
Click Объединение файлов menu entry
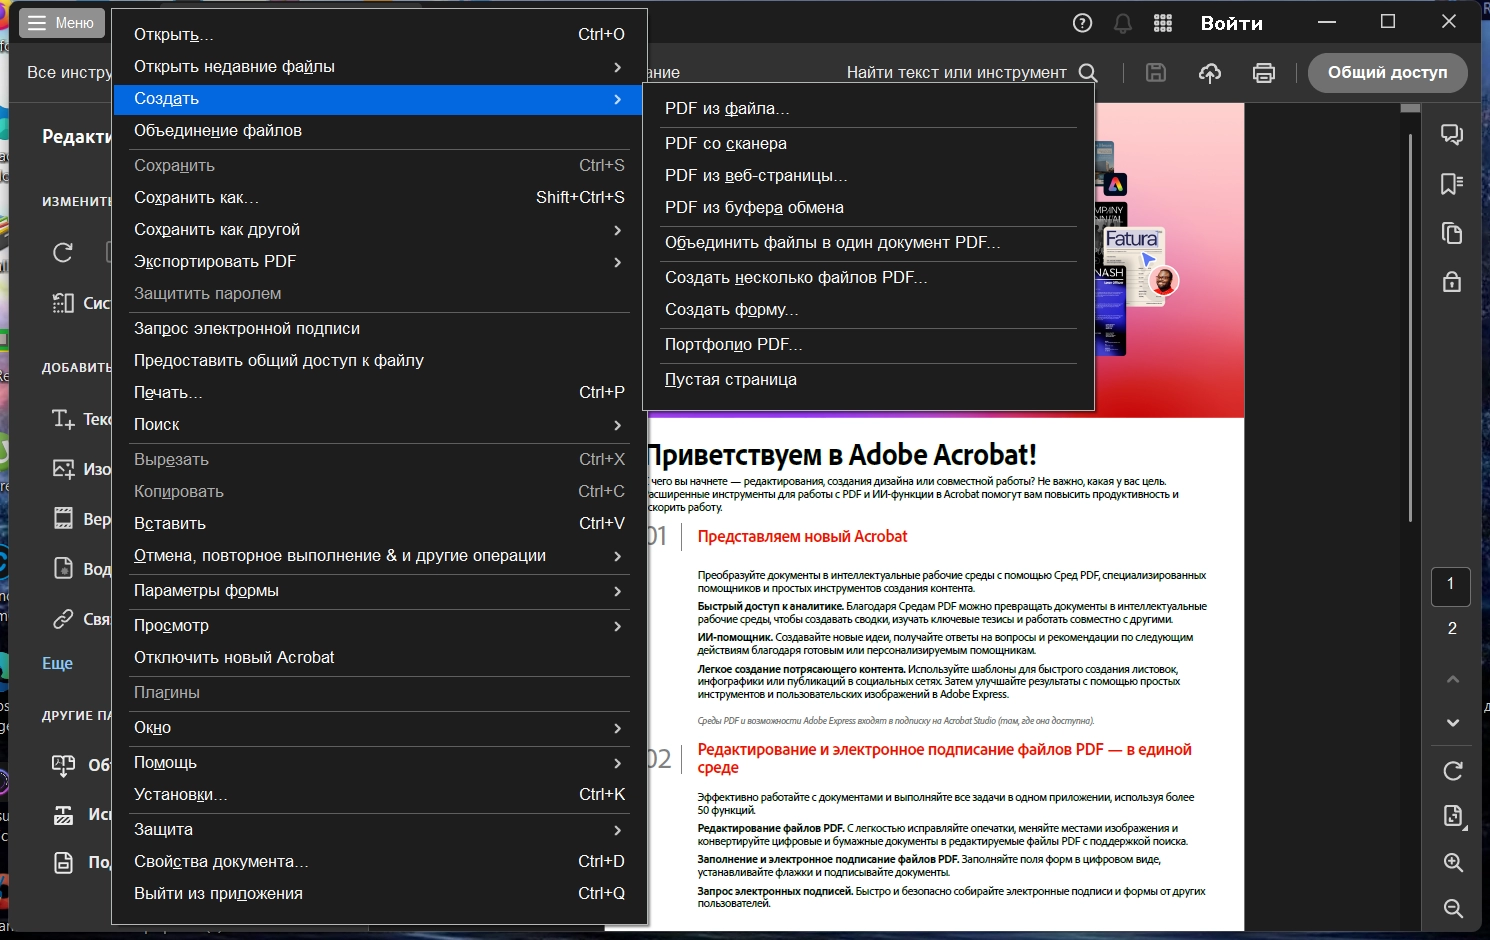(379, 130)
